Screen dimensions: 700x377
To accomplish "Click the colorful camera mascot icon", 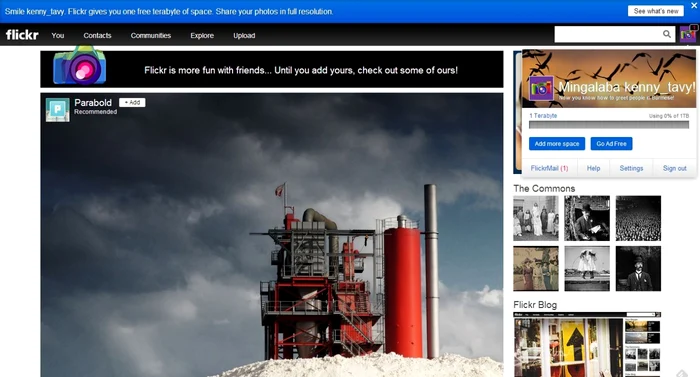I will tap(80, 65).
